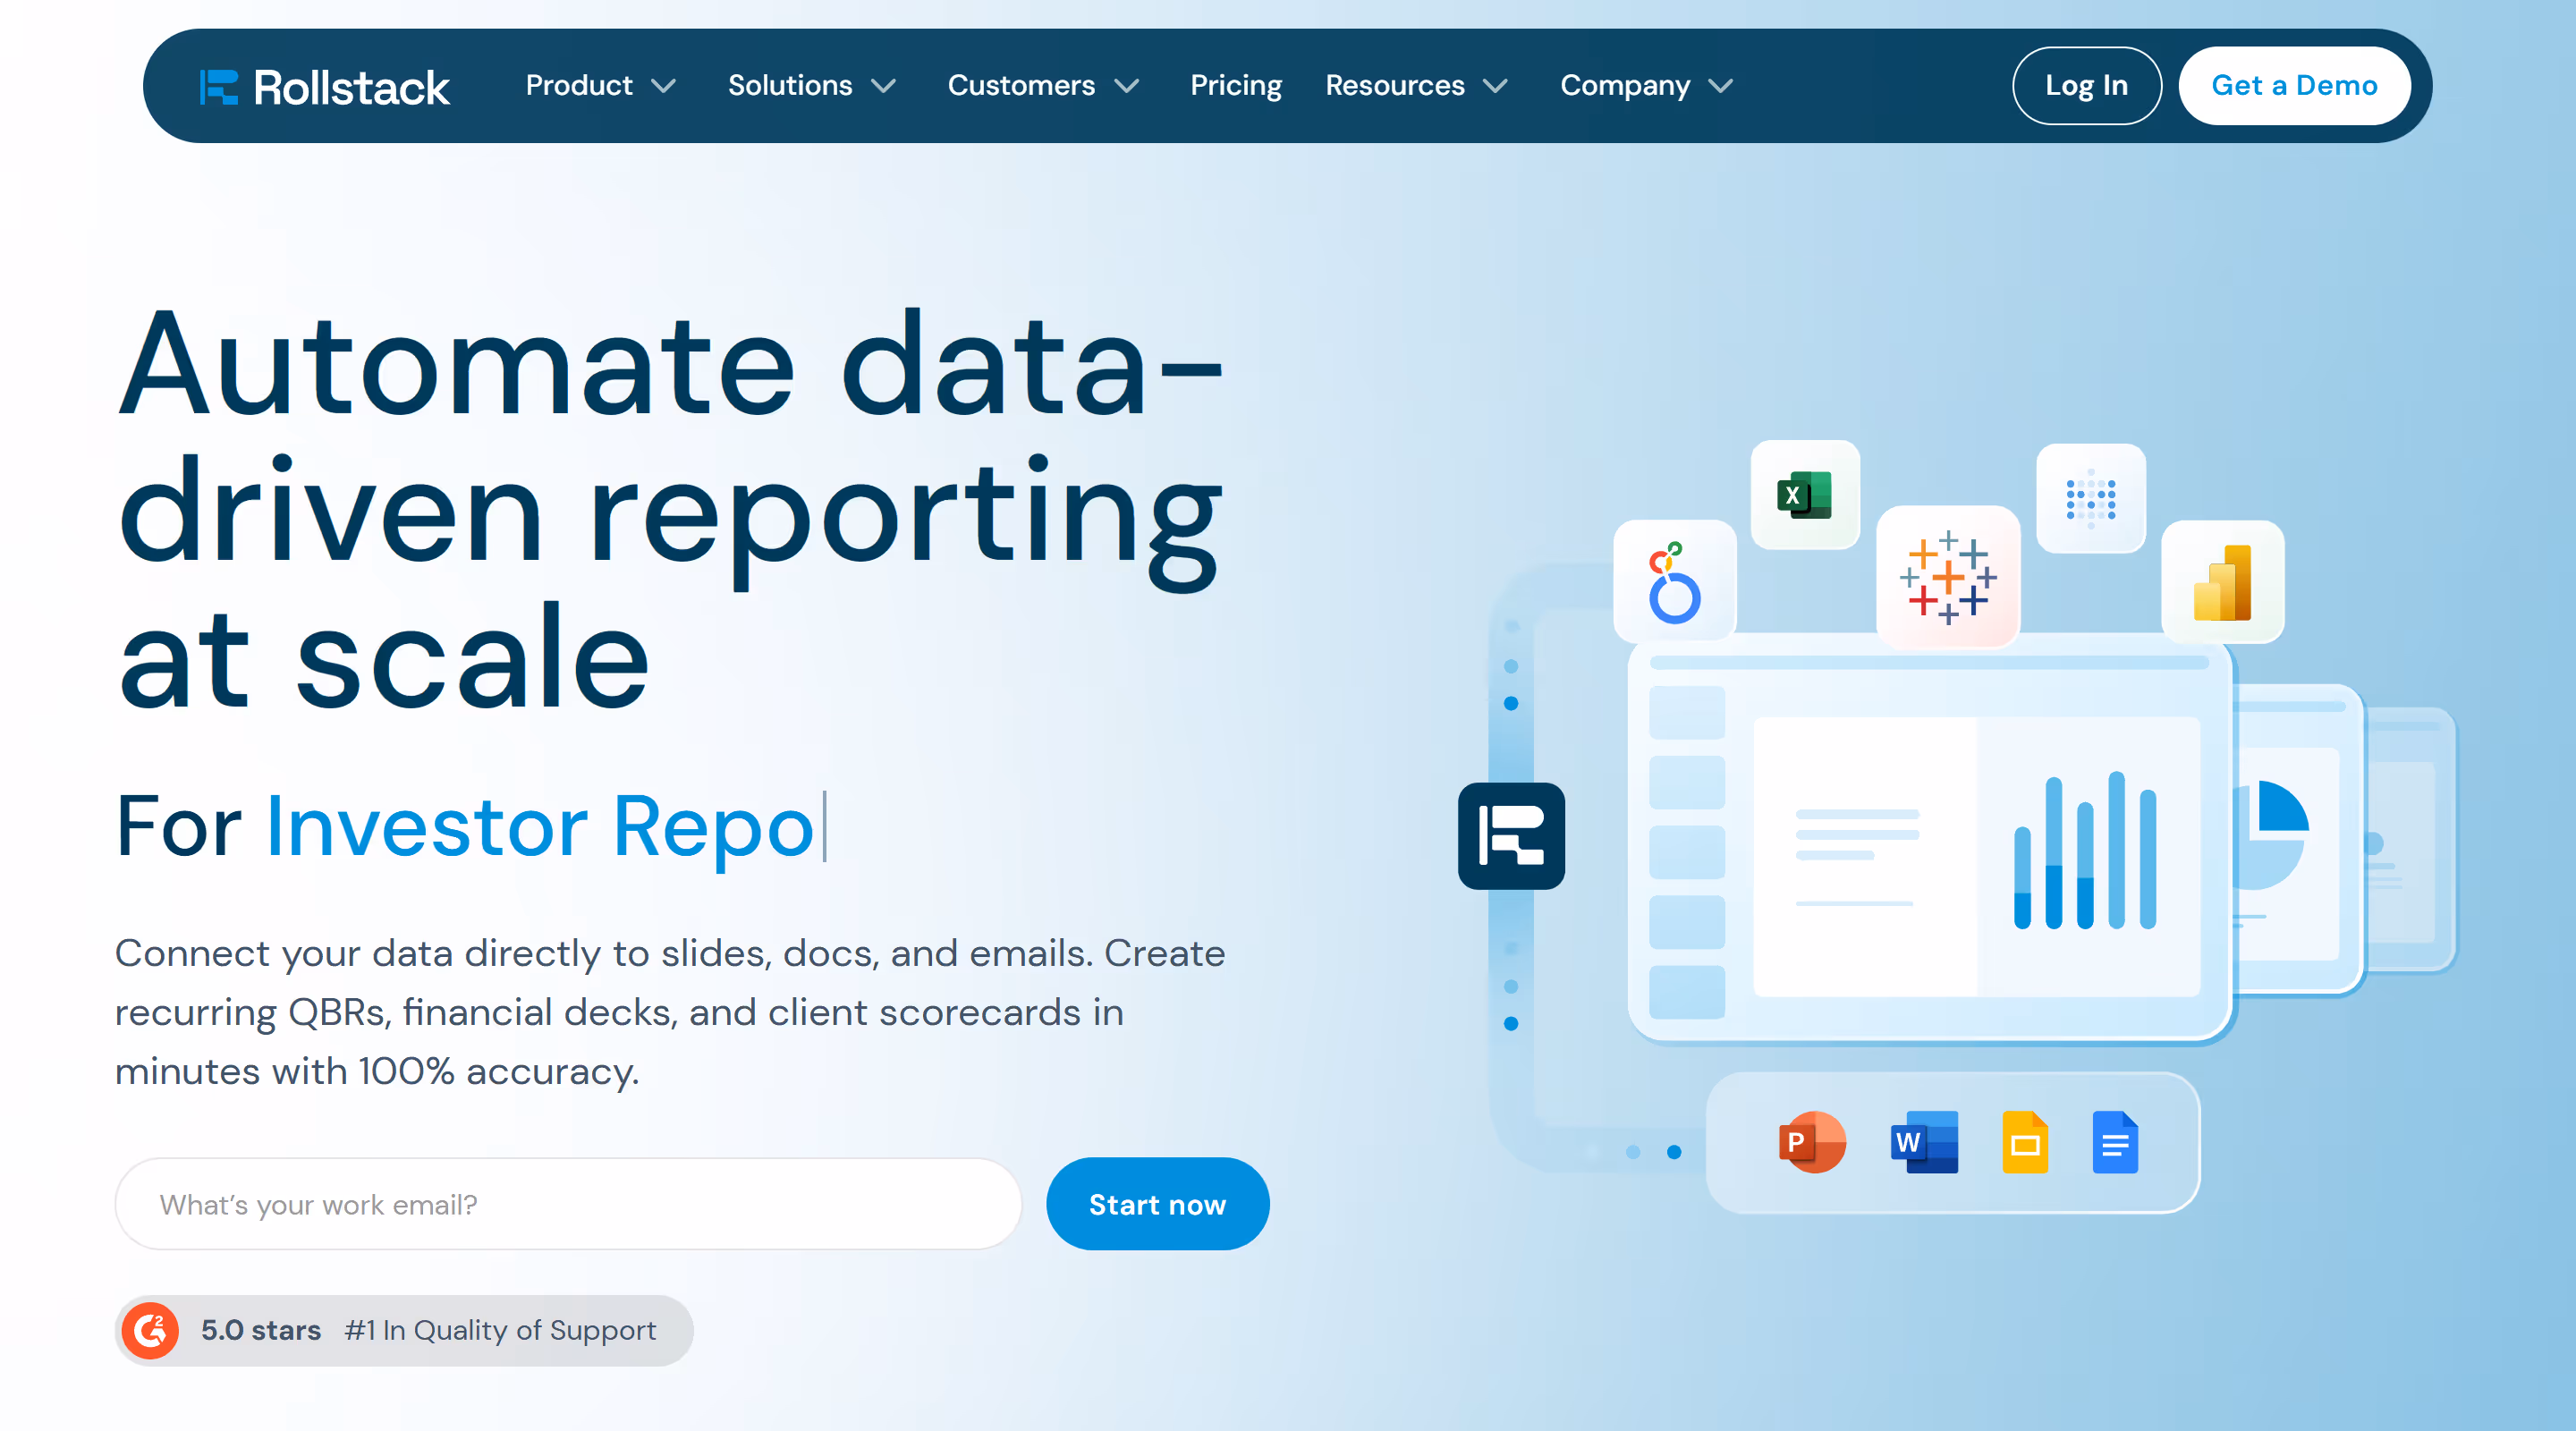Click the Tableau icon tile
The width and height of the screenshot is (2576, 1431).
point(1947,578)
